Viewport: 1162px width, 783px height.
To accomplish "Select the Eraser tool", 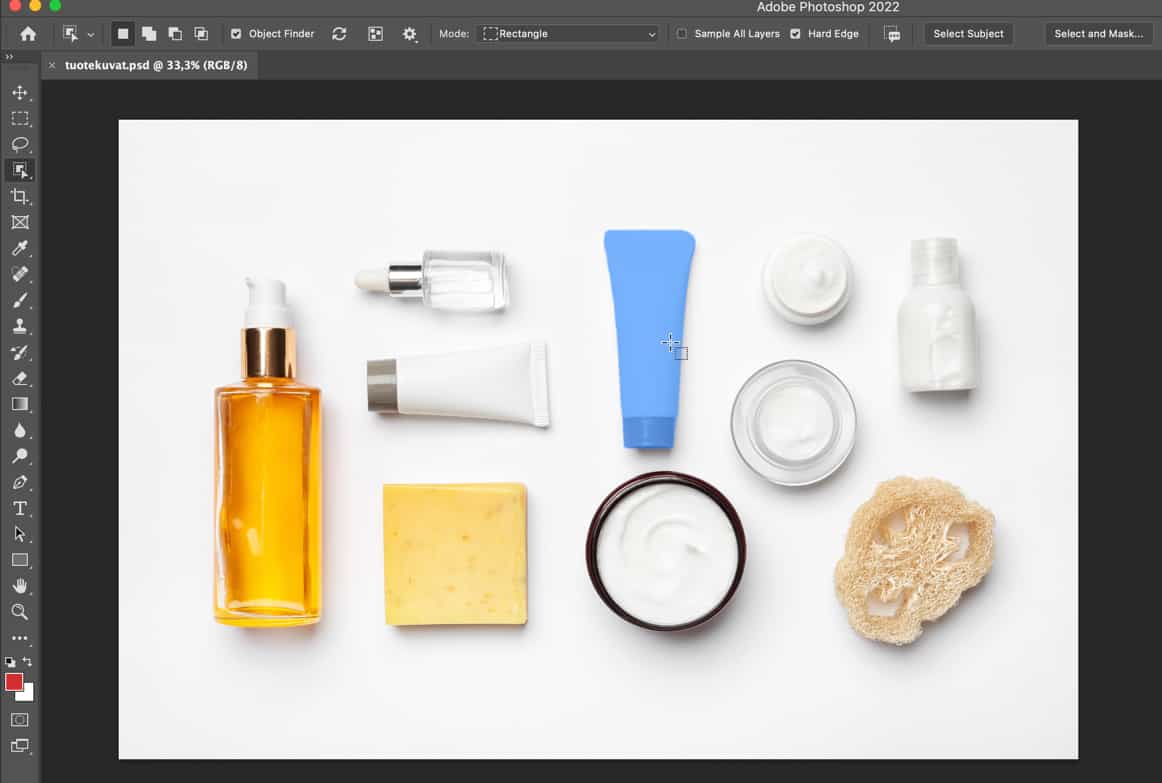I will (x=20, y=379).
